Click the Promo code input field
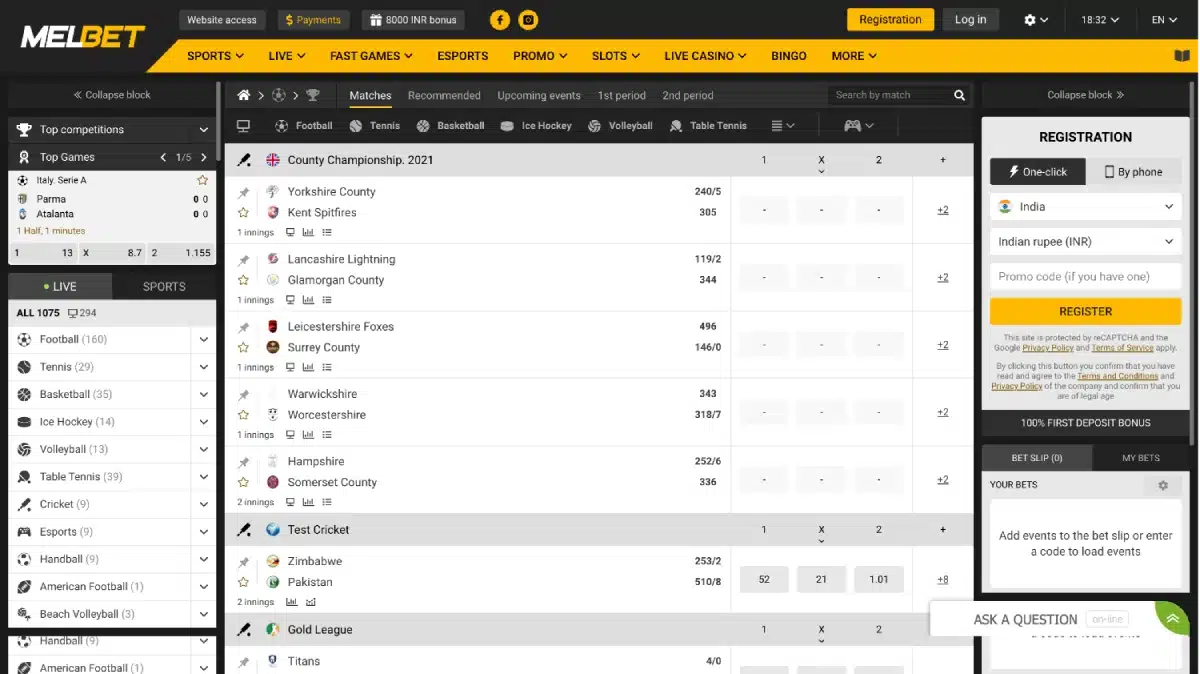 click(x=1085, y=277)
